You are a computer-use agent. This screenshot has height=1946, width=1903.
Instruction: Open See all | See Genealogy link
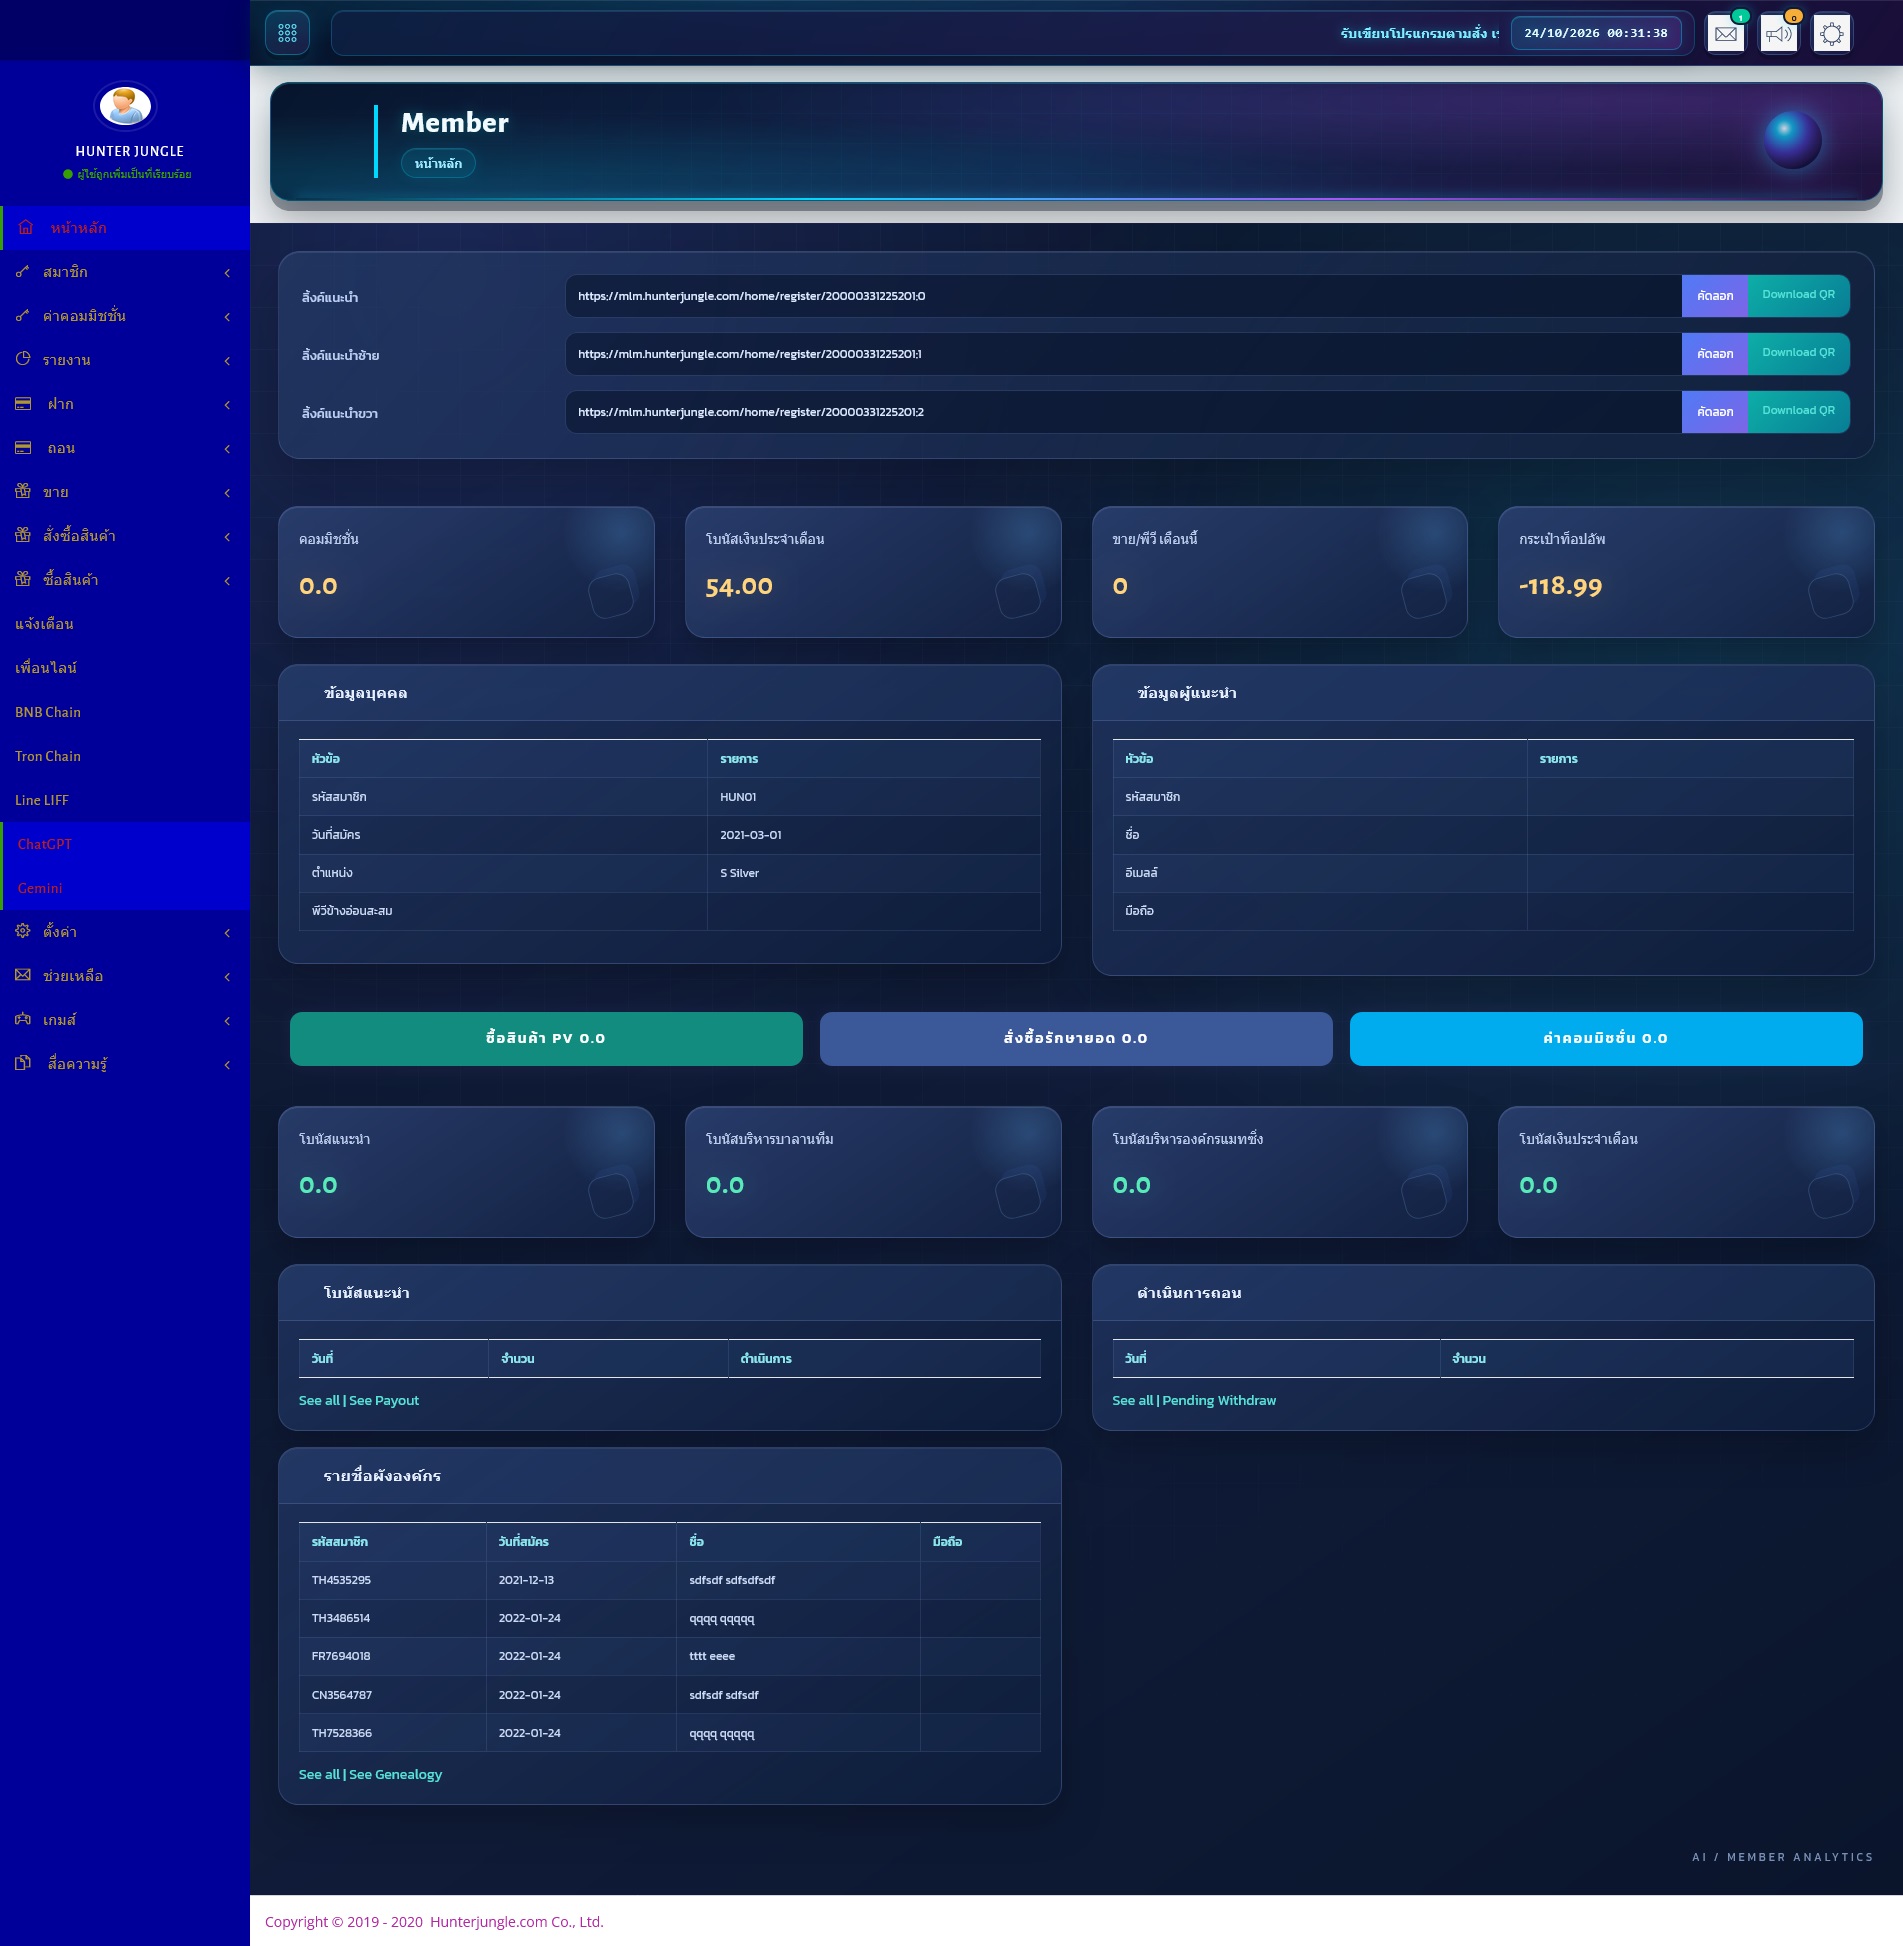(370, 1774)
